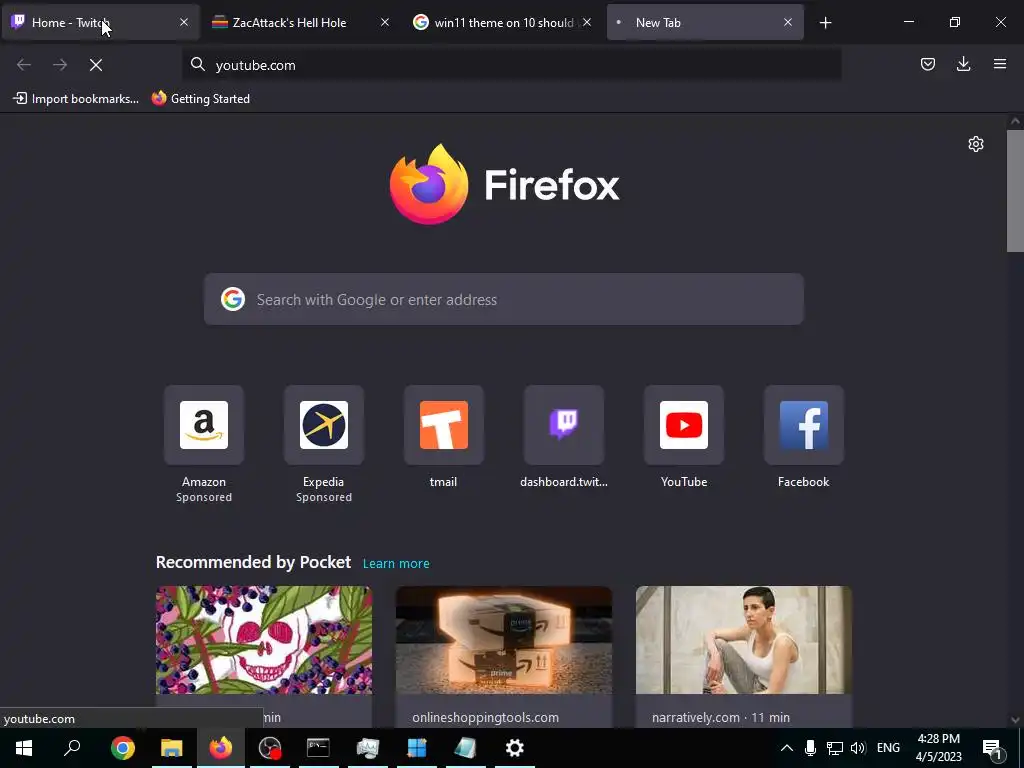
Task: Open the Downloads panel icon
Action: click(x=963, y=64)
